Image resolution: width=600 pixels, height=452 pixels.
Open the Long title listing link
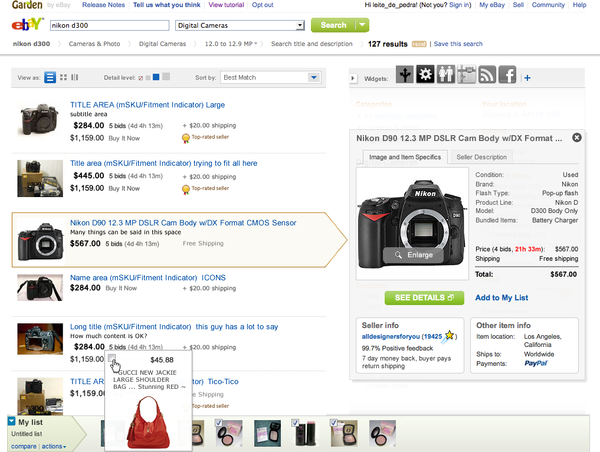point(174,326)
